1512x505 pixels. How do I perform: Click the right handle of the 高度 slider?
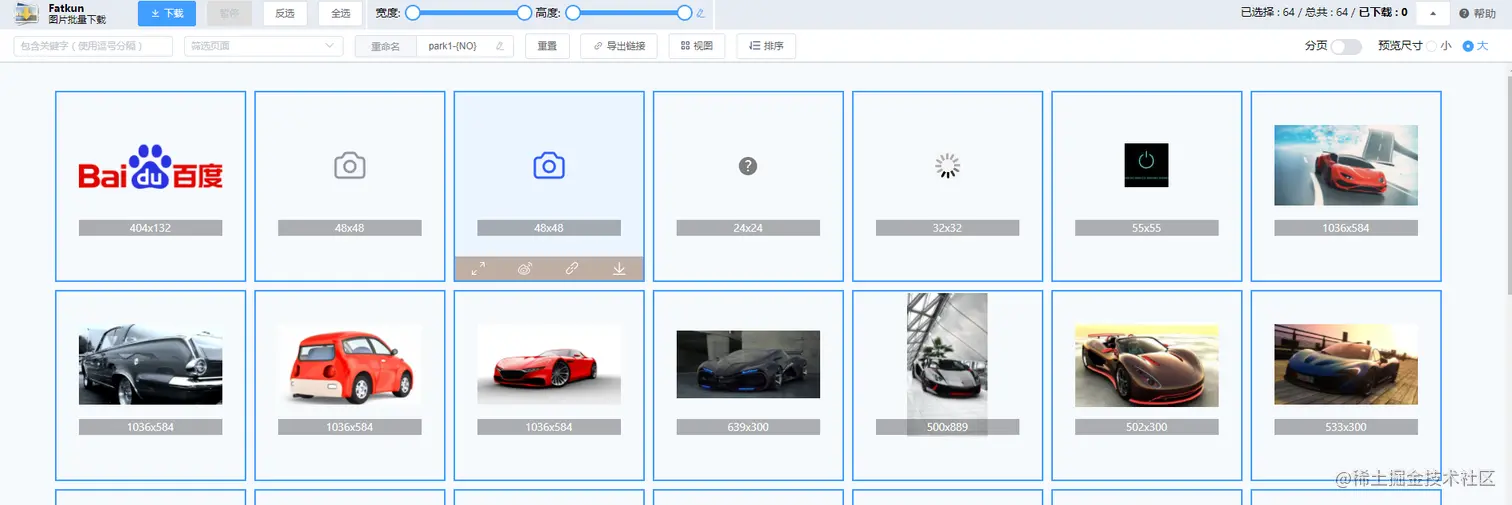pos(685,13)
